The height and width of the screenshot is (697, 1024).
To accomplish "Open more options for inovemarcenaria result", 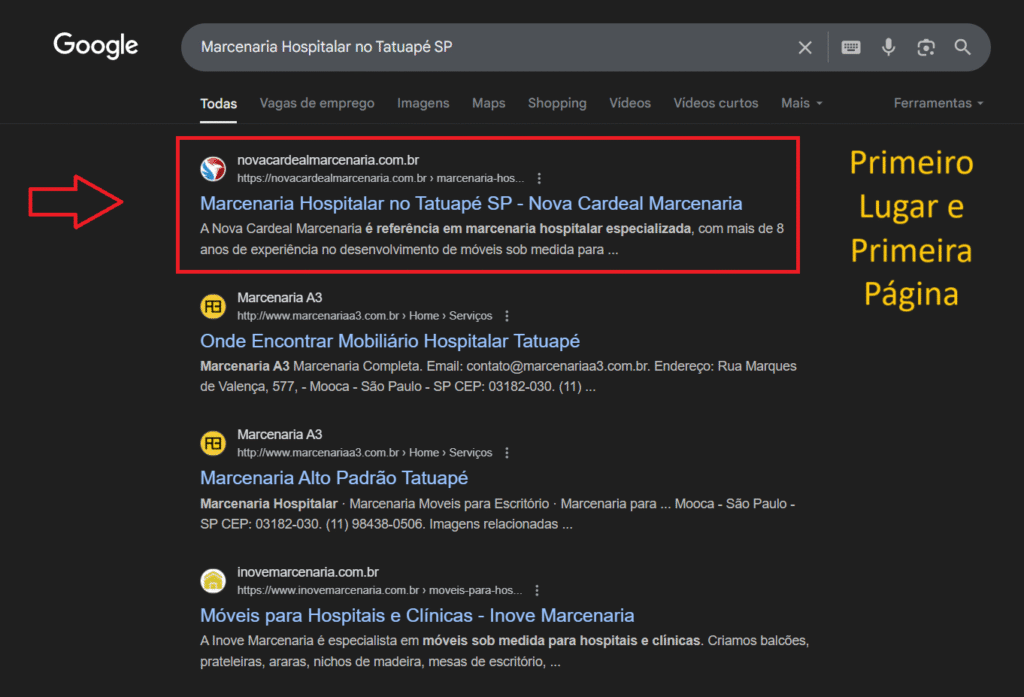I will [537, 591].
